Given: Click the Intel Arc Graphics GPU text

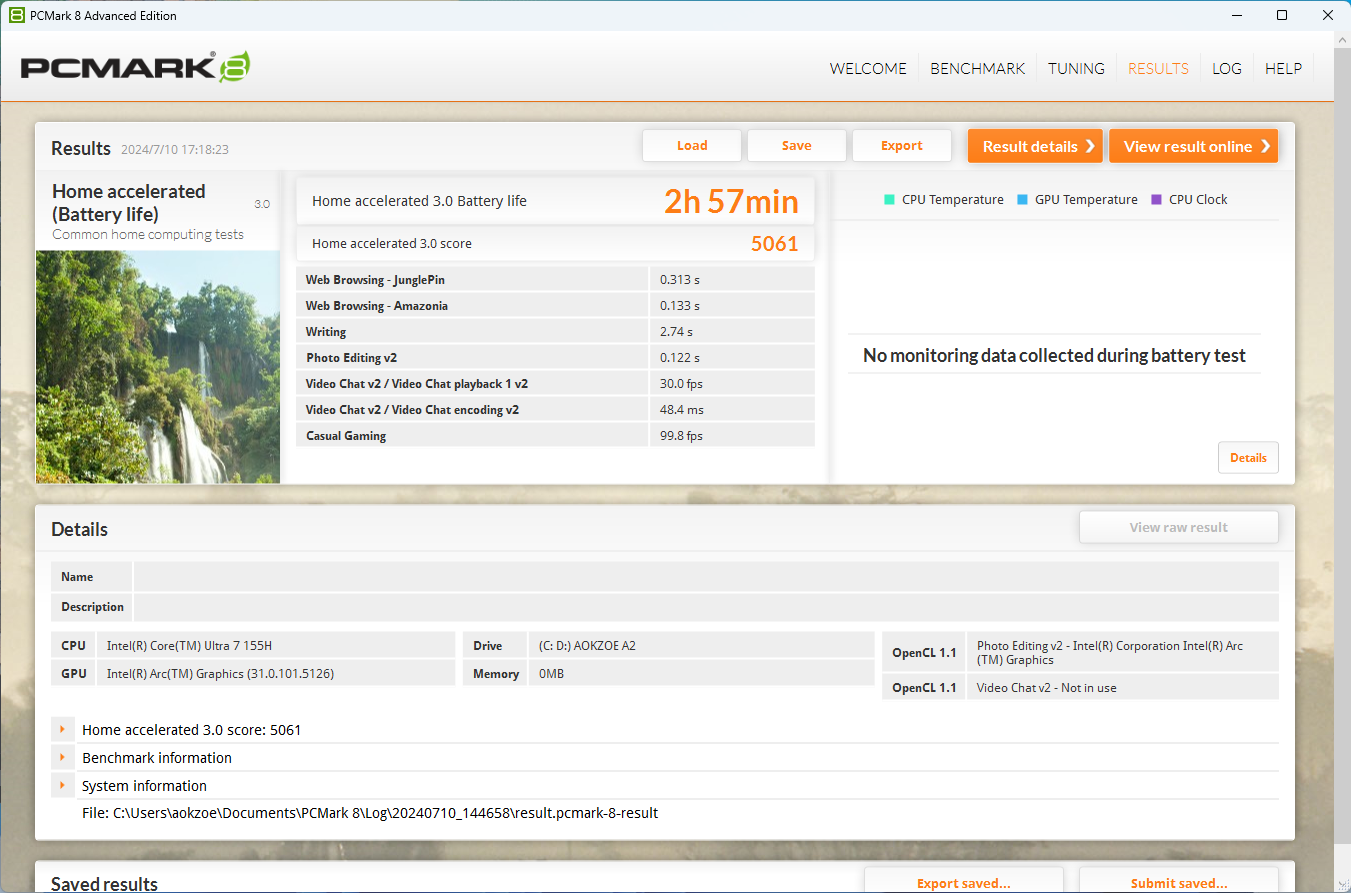Looking at the screenshot, I should (220, 673).
